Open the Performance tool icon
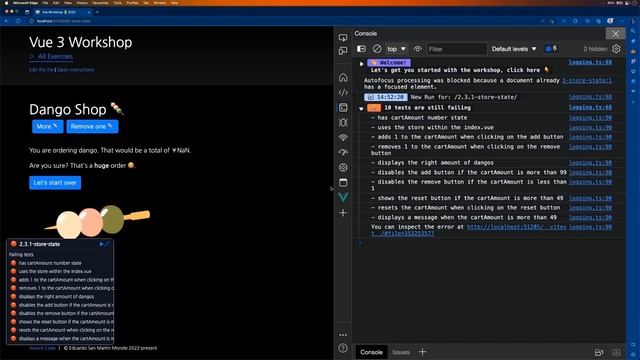This screenshot has height=360, width=640. click(x=343, y=152)
